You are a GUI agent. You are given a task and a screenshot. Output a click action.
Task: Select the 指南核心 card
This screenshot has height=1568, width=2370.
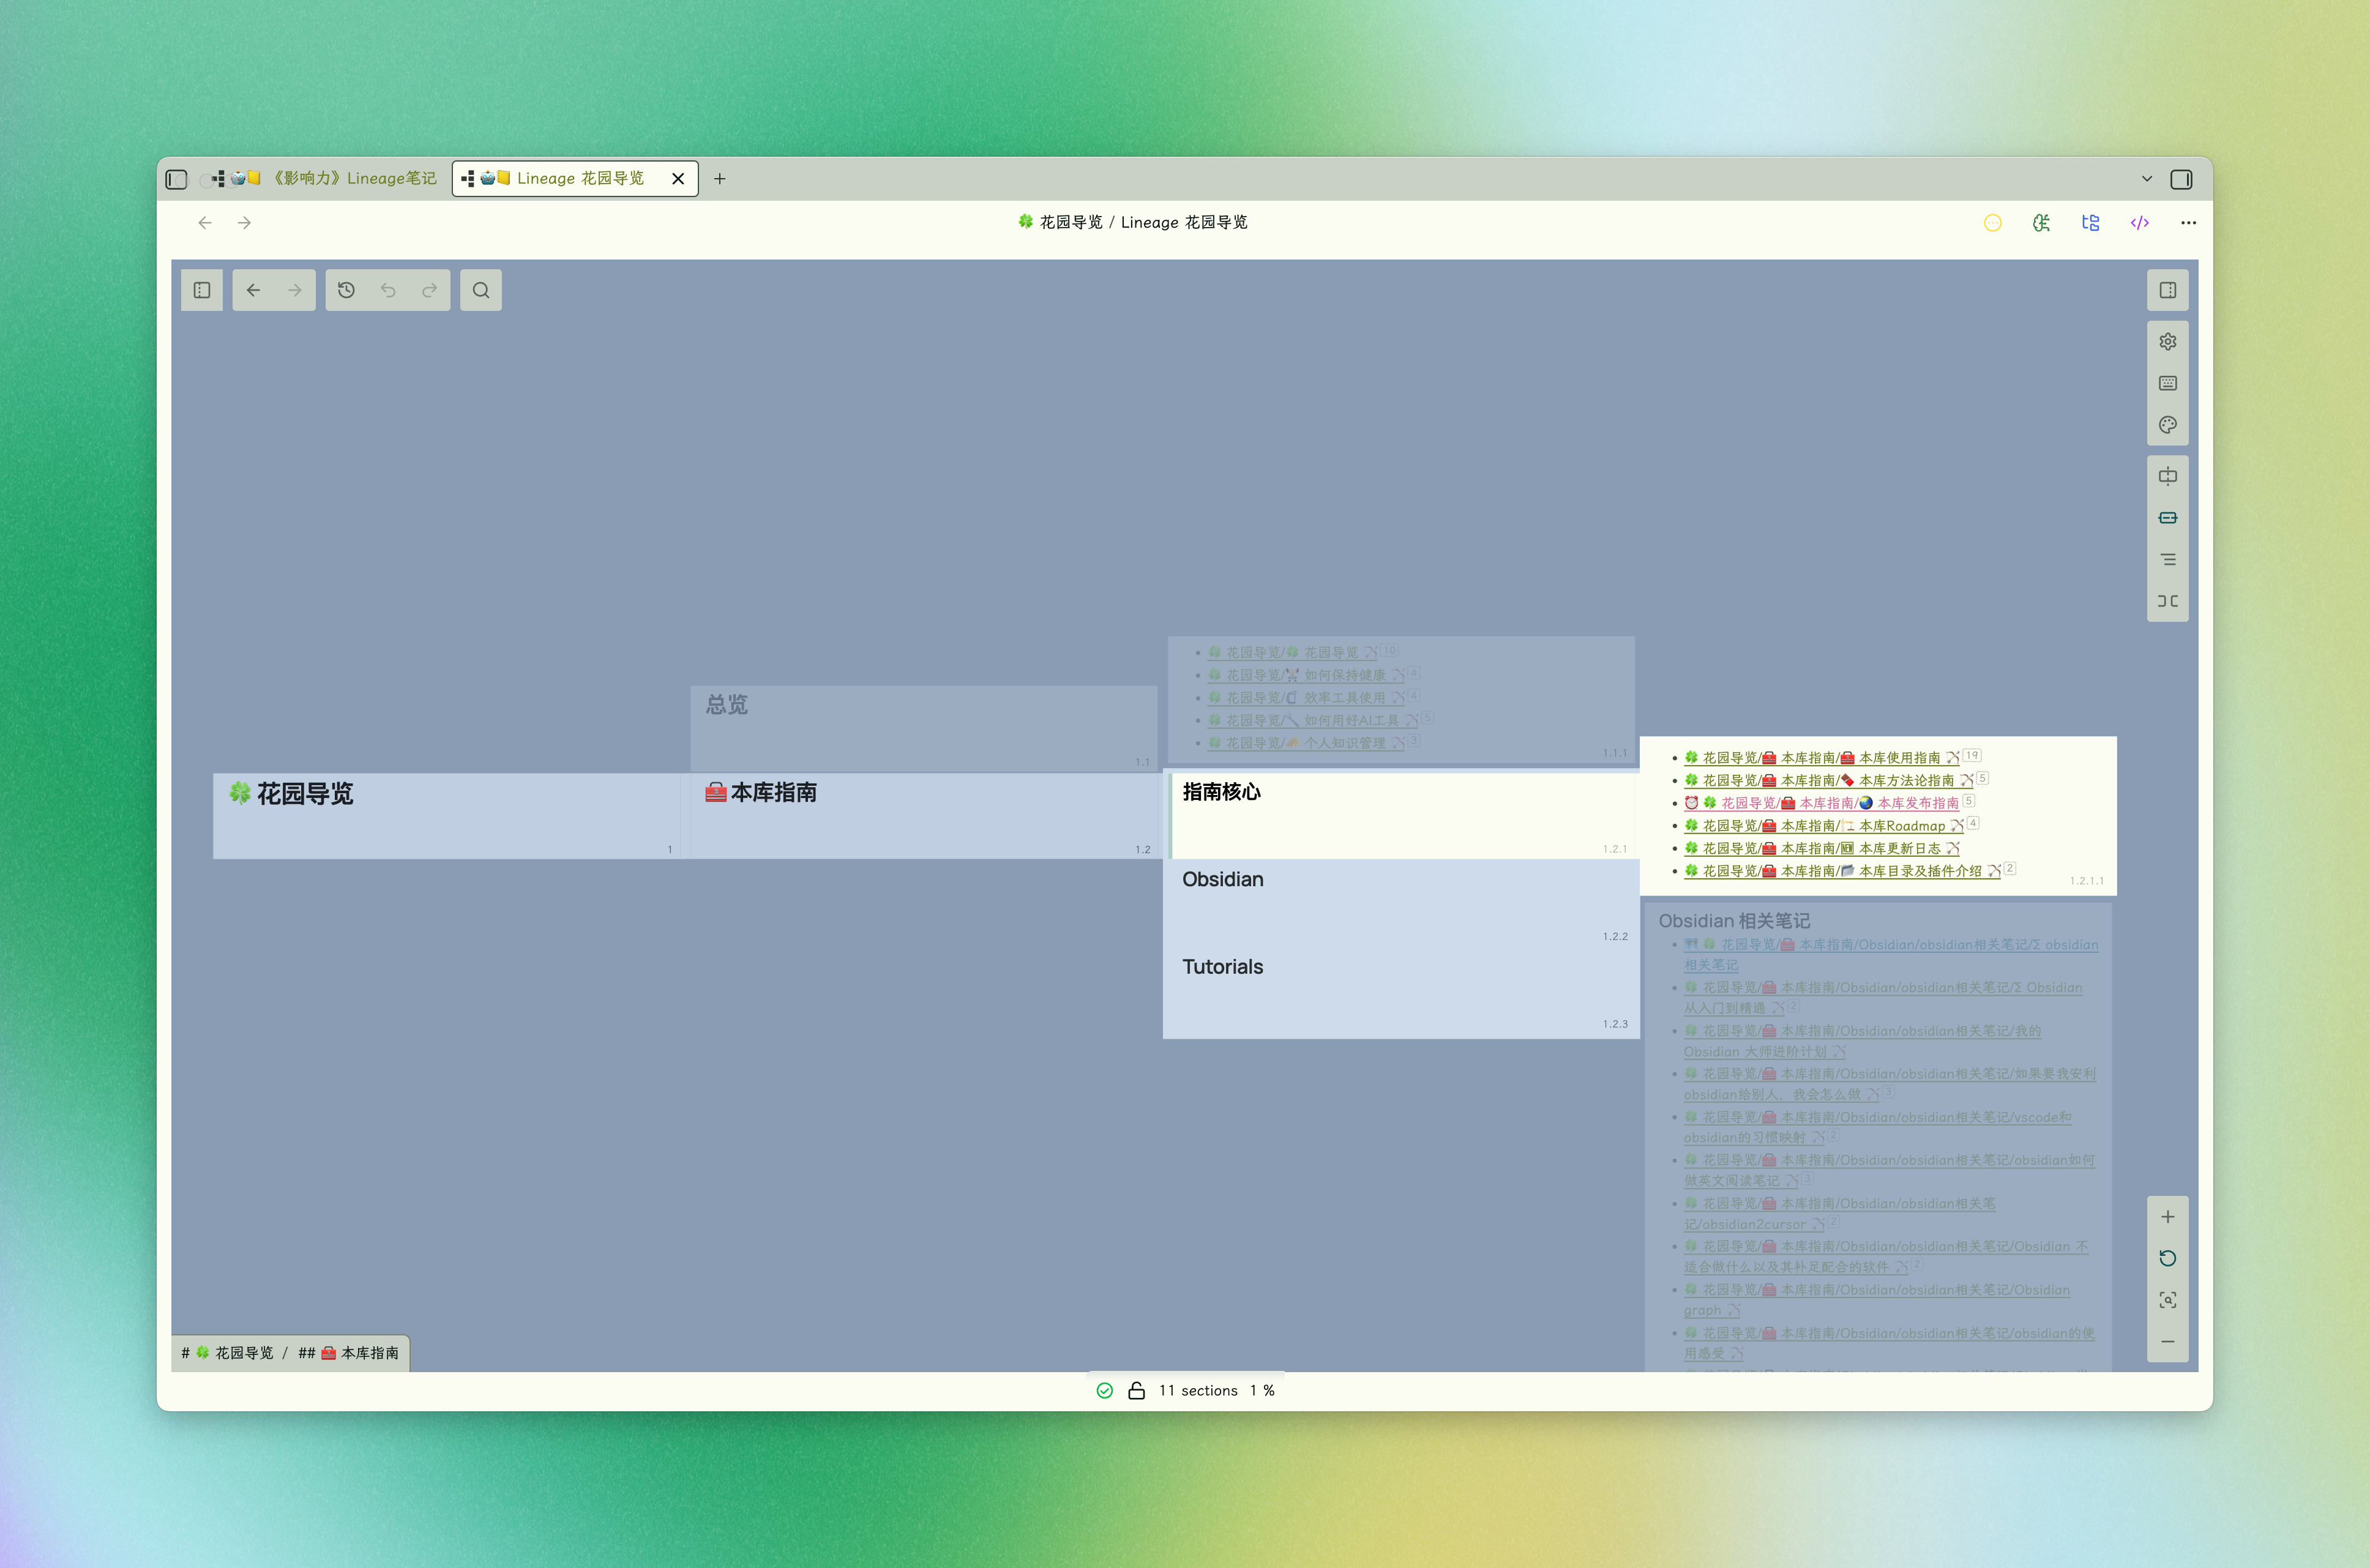(1402, 816)
